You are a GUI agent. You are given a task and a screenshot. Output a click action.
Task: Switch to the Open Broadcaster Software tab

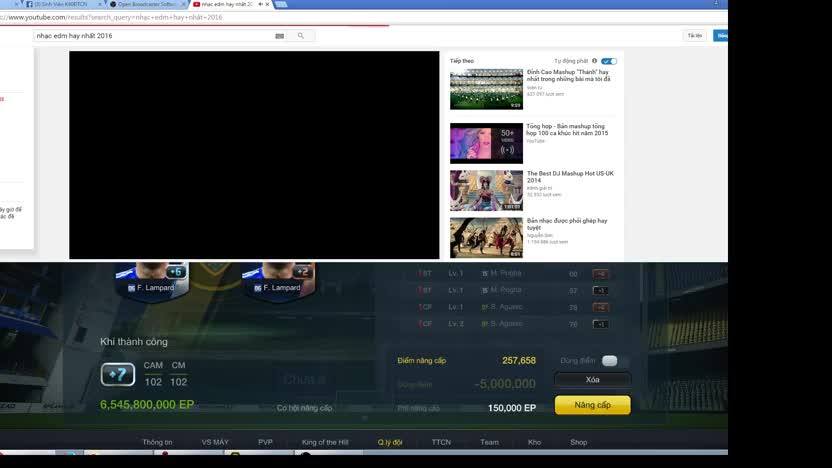[x=147, y=4]
